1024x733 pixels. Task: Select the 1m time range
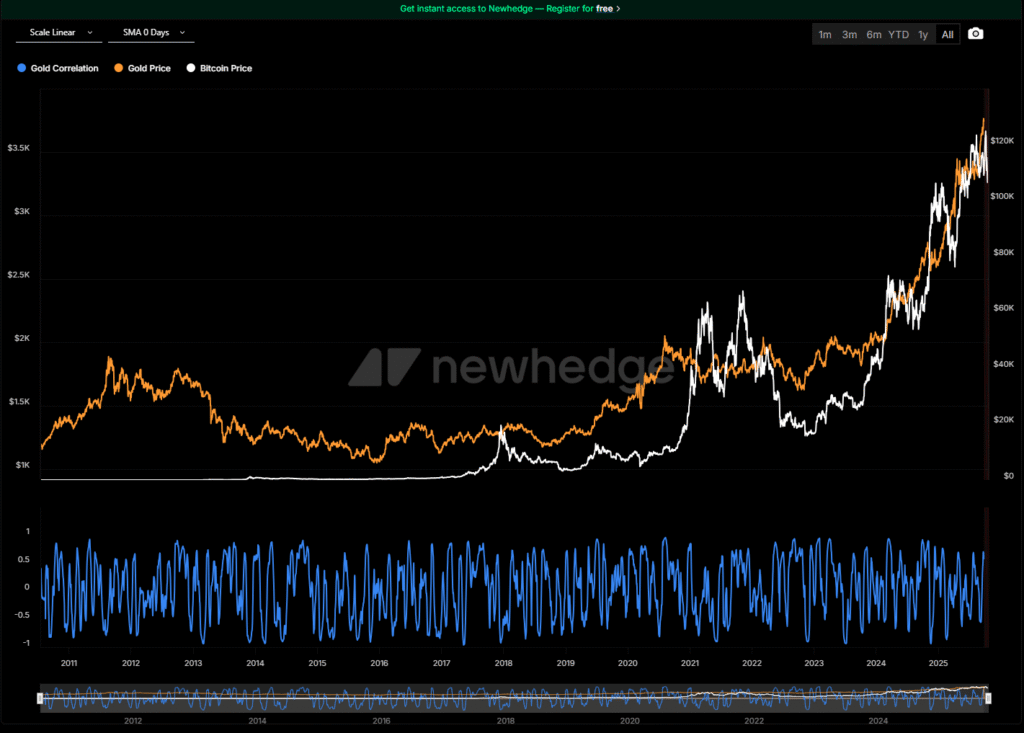[825, 35]
